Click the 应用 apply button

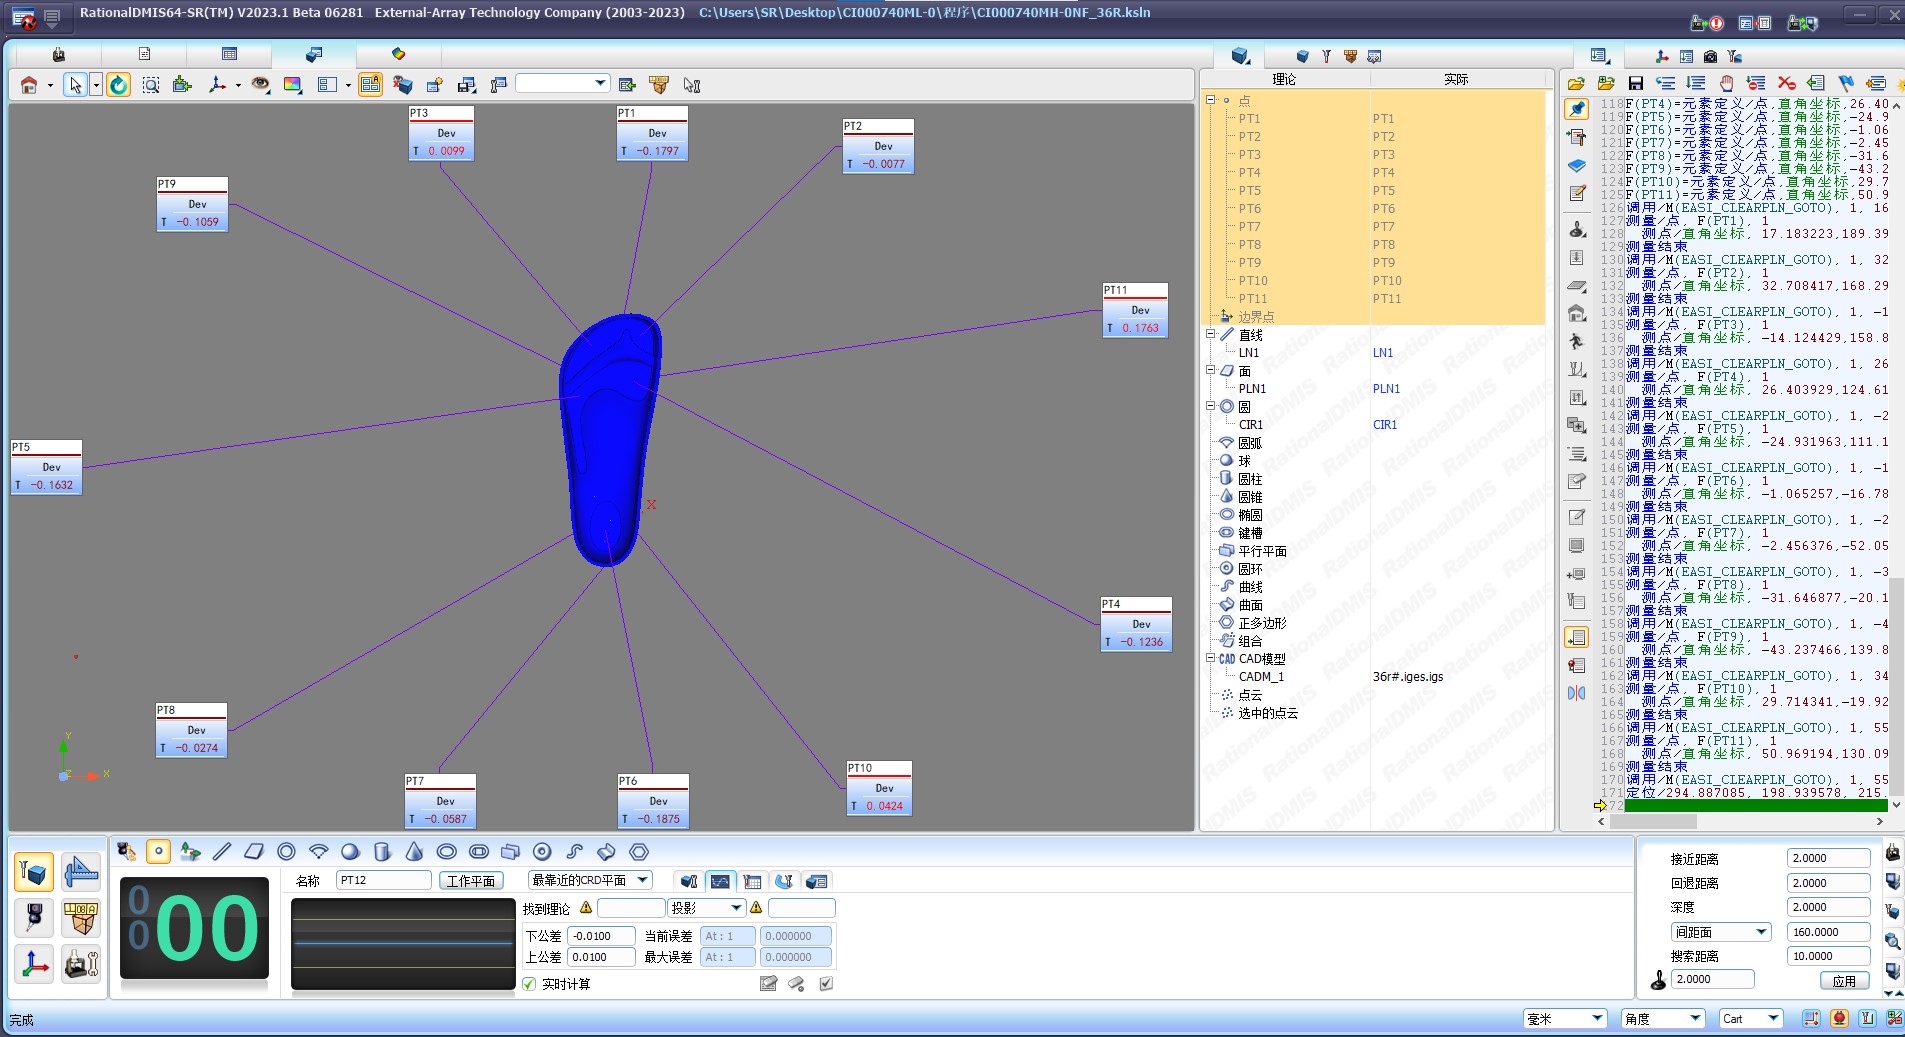1844,981
